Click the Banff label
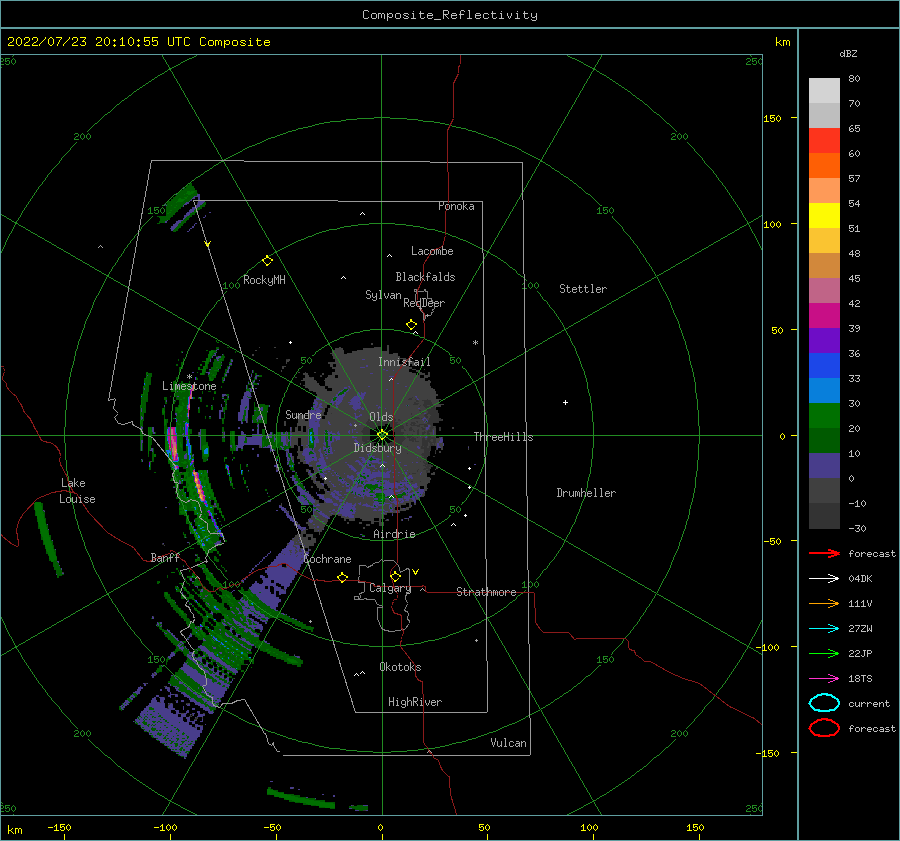 coord(165,557)
